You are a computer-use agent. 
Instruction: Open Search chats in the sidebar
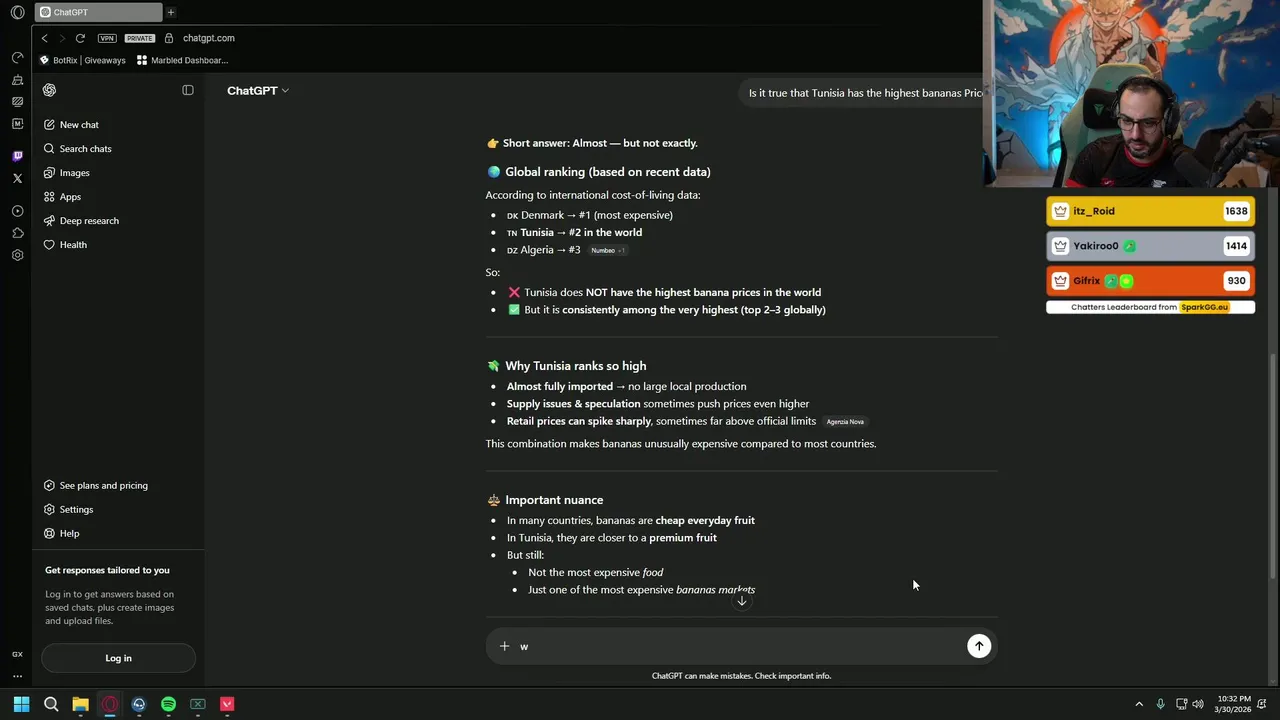85,149
